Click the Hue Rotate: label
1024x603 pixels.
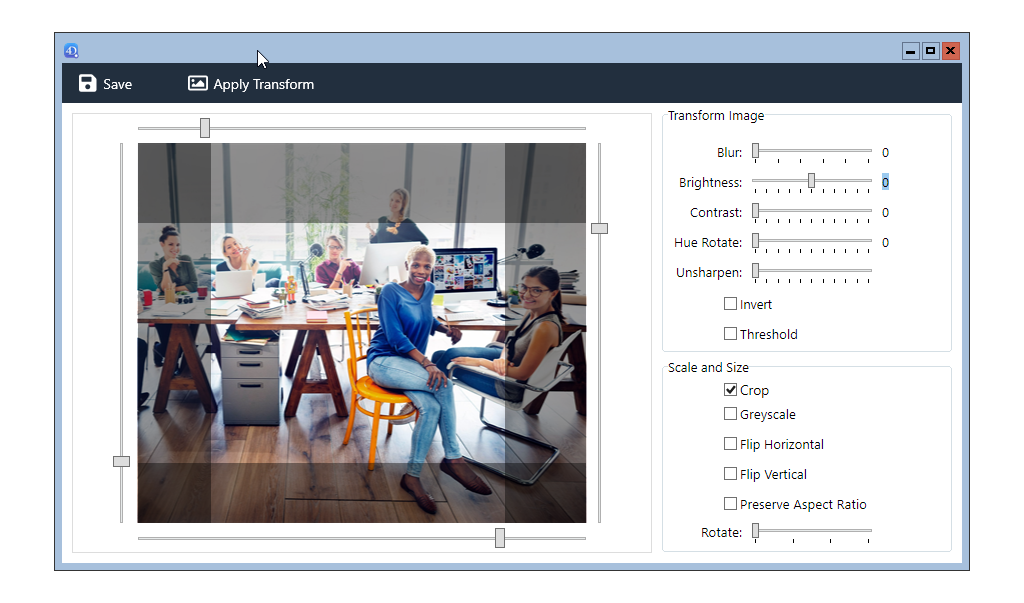coord(708,243)
